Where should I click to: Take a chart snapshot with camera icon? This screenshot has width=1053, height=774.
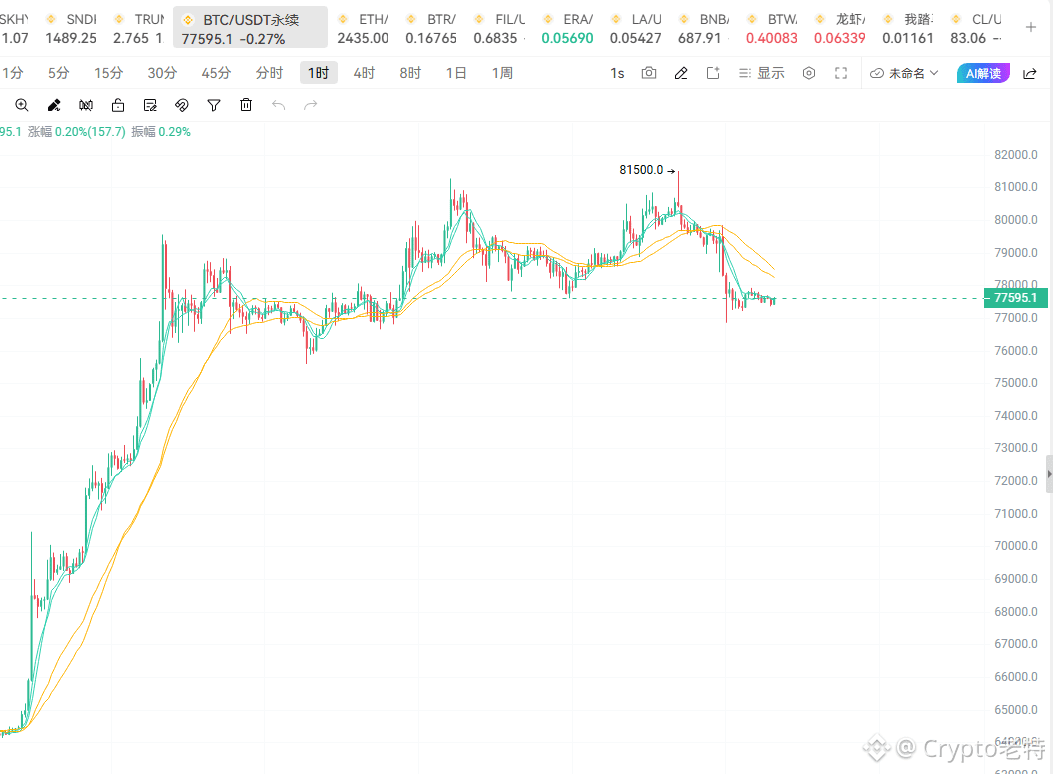(649, 73)
